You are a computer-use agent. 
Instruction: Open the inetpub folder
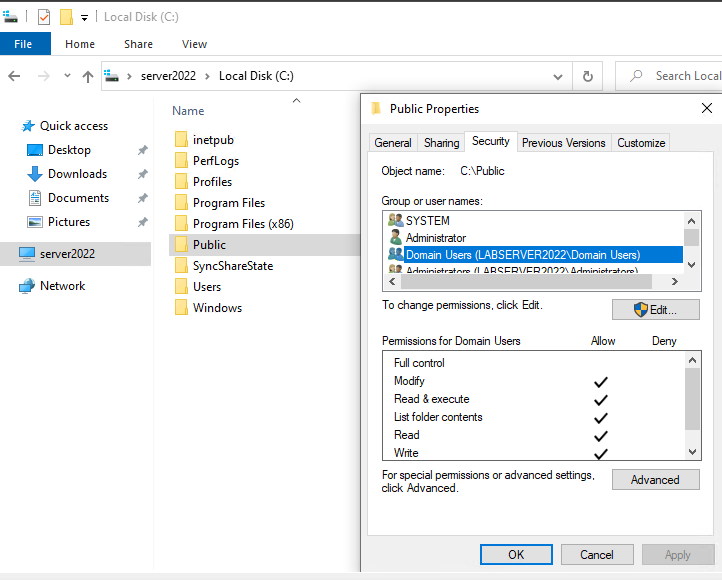coord(212,140)
